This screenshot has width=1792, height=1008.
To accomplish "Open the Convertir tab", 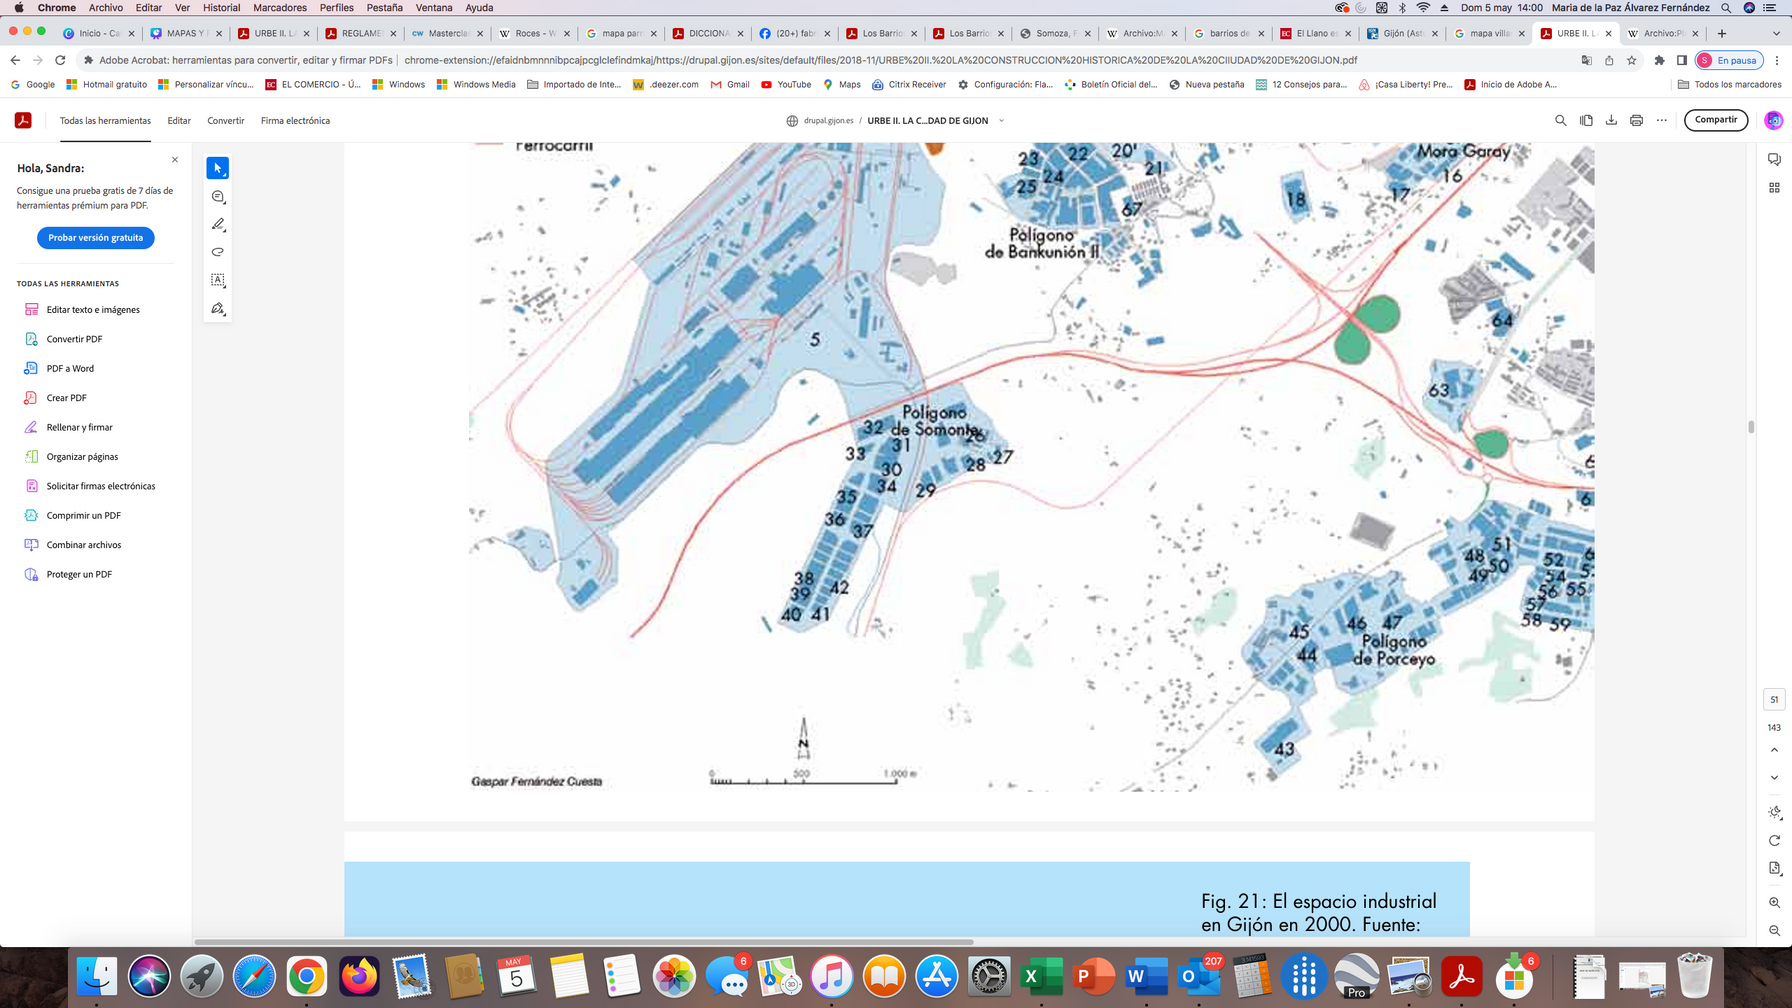I will [225, 121].
